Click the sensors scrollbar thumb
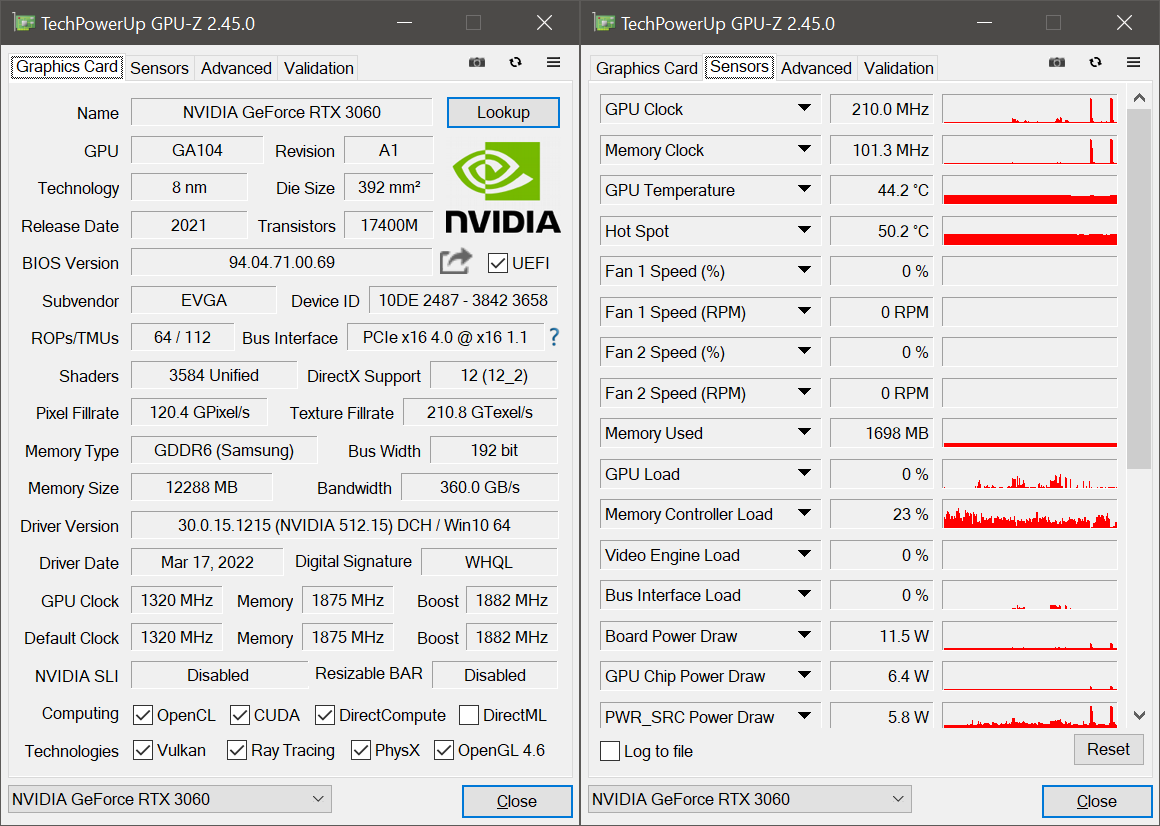Viewport: 1160px width, 826px height. pos(1139,289)
